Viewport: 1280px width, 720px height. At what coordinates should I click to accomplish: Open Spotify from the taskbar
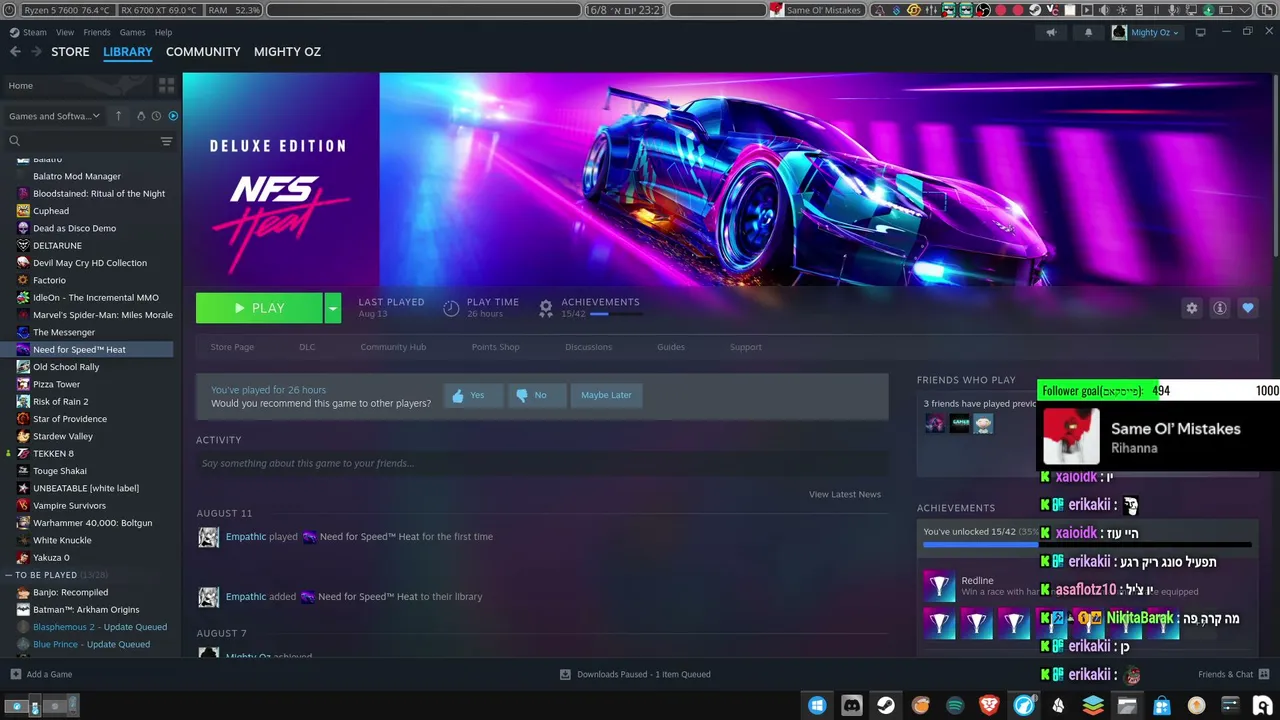click(955, 706)
